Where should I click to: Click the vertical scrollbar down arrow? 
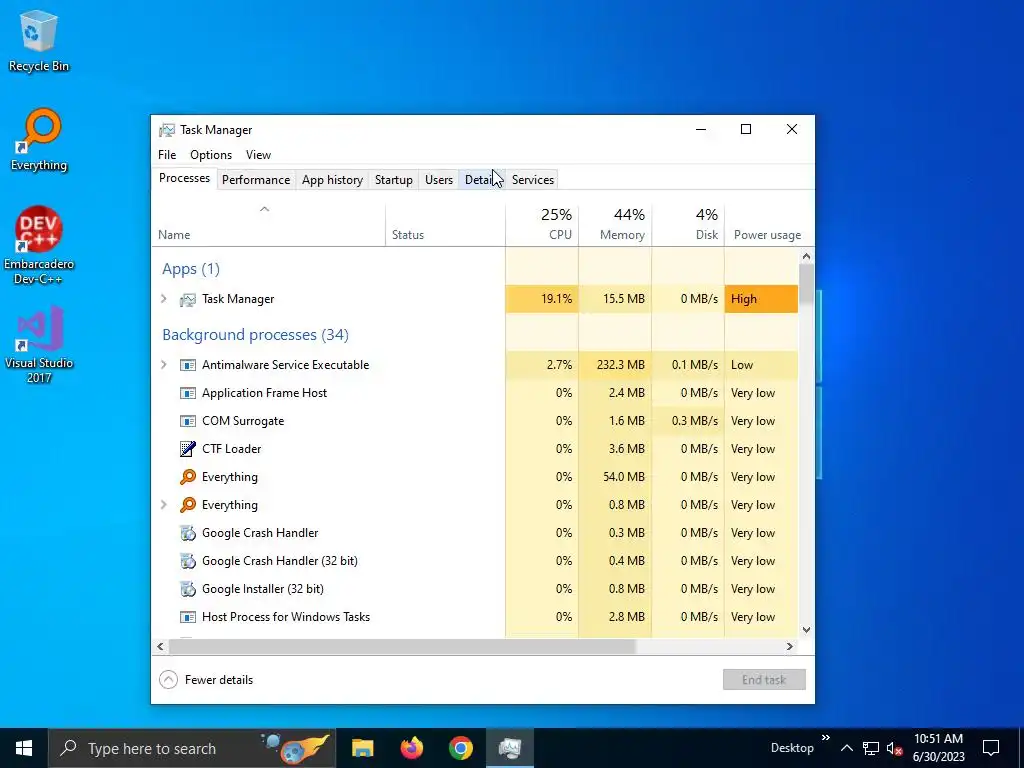[807, 630]
